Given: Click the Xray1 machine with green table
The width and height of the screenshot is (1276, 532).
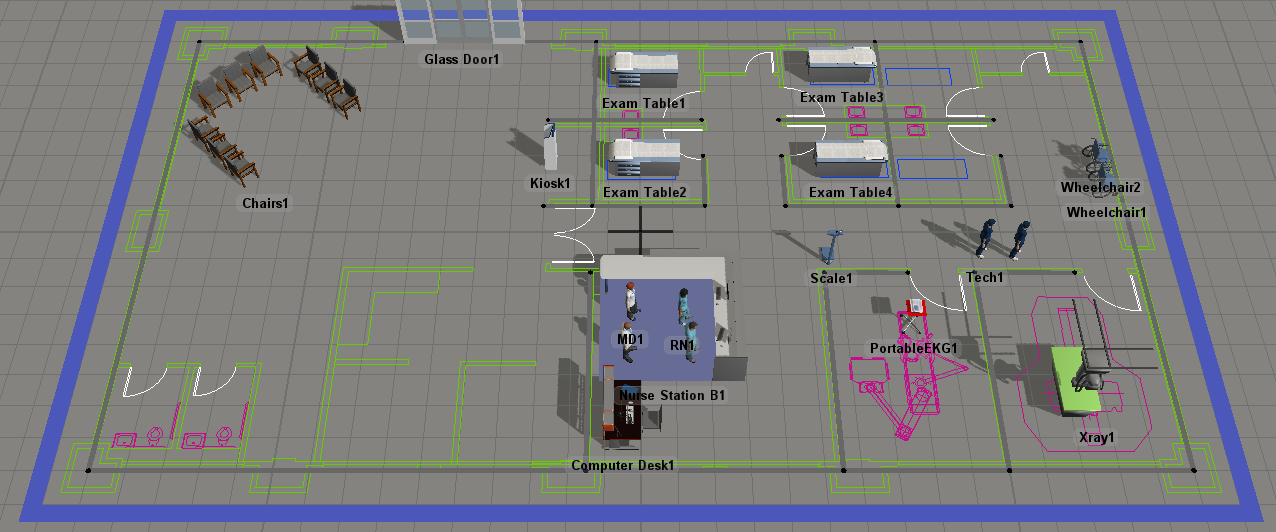Looking at the screenshot, I should 1076,378.
